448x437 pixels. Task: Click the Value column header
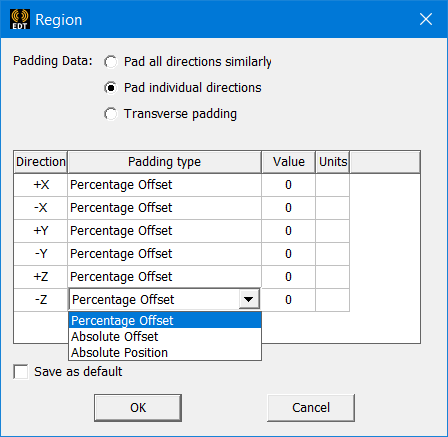click(x=288, y=162)
